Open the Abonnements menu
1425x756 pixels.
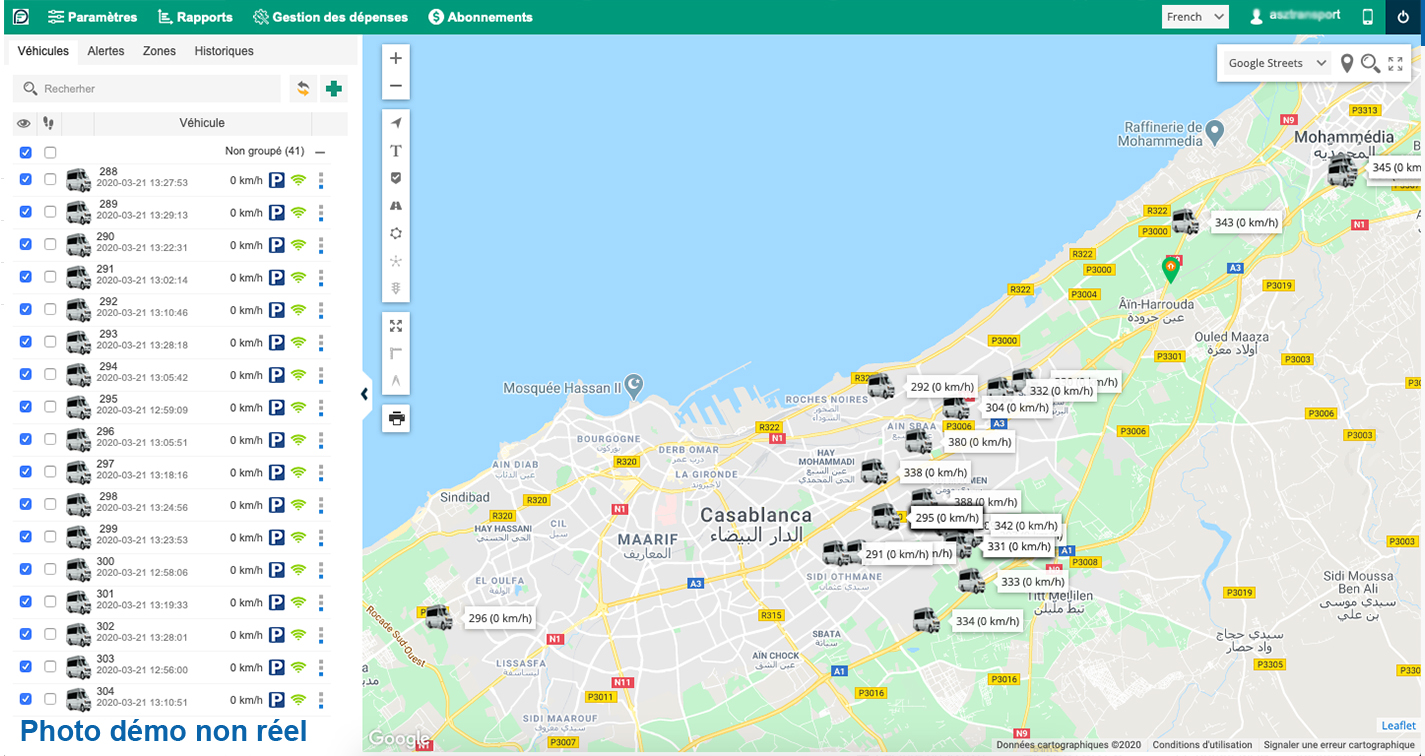480,17
